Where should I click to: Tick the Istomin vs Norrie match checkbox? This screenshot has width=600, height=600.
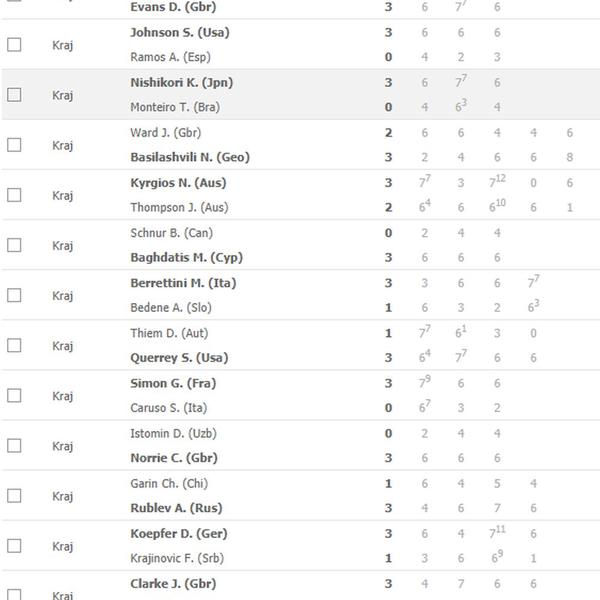14,445
